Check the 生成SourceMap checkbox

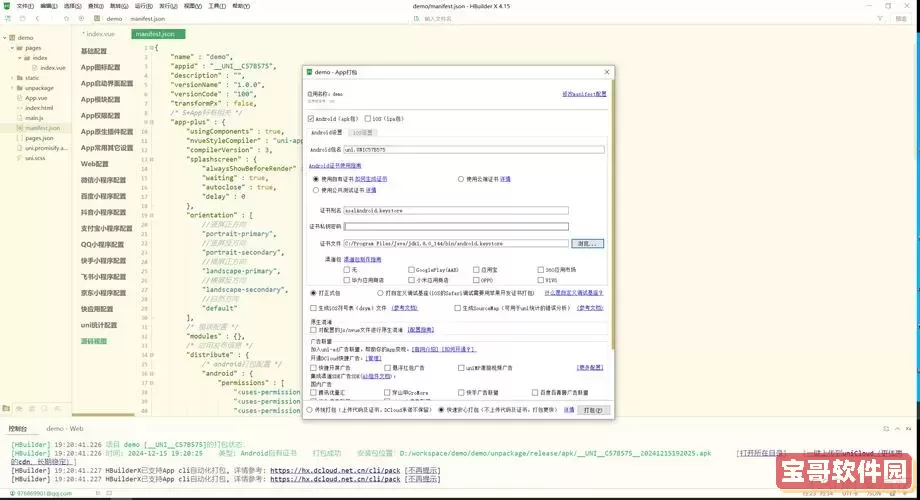tap(457, 308)
